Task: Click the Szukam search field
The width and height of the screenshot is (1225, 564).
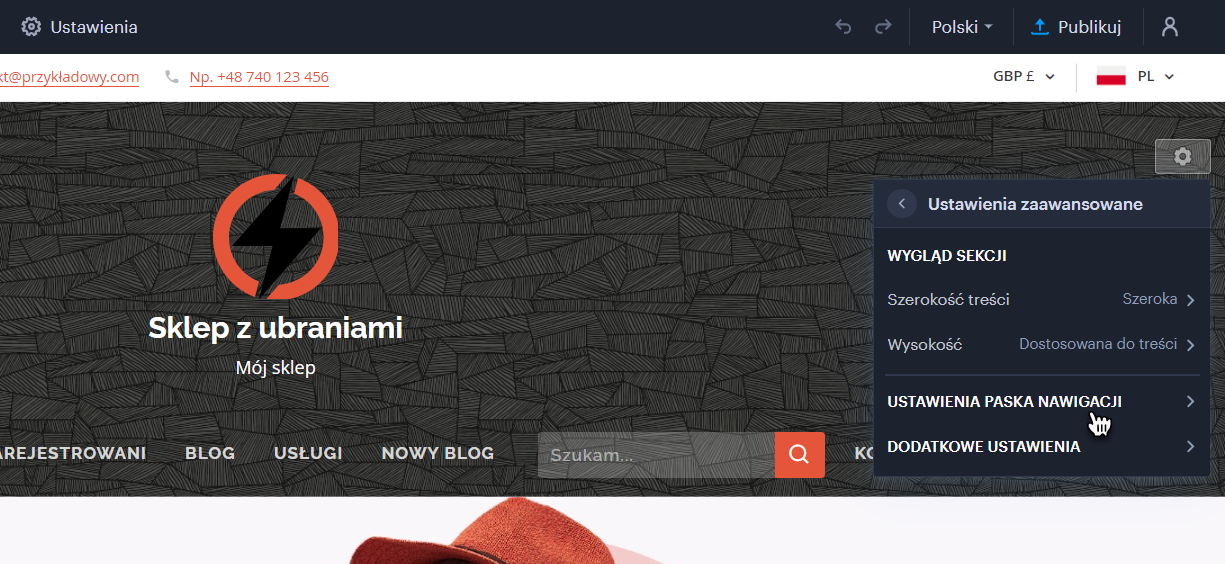Action: (x=656, y=455)
